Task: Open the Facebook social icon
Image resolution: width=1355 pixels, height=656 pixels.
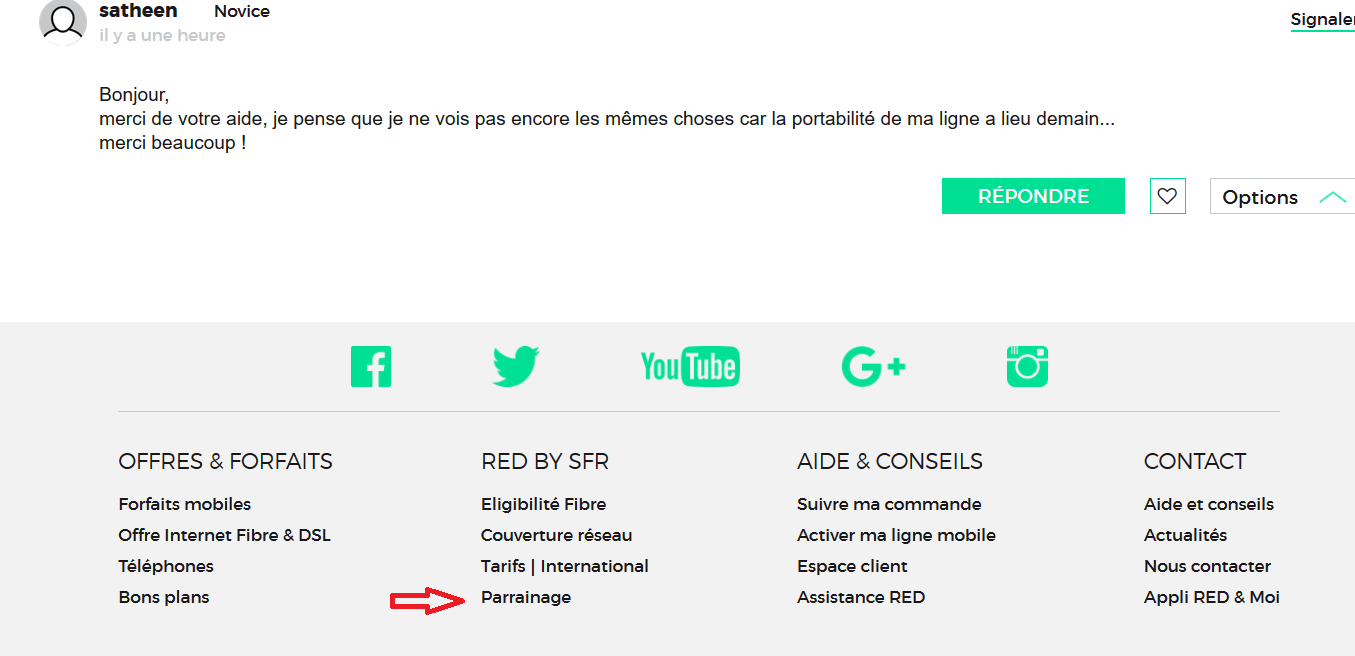Action: (x=371, y=367)
